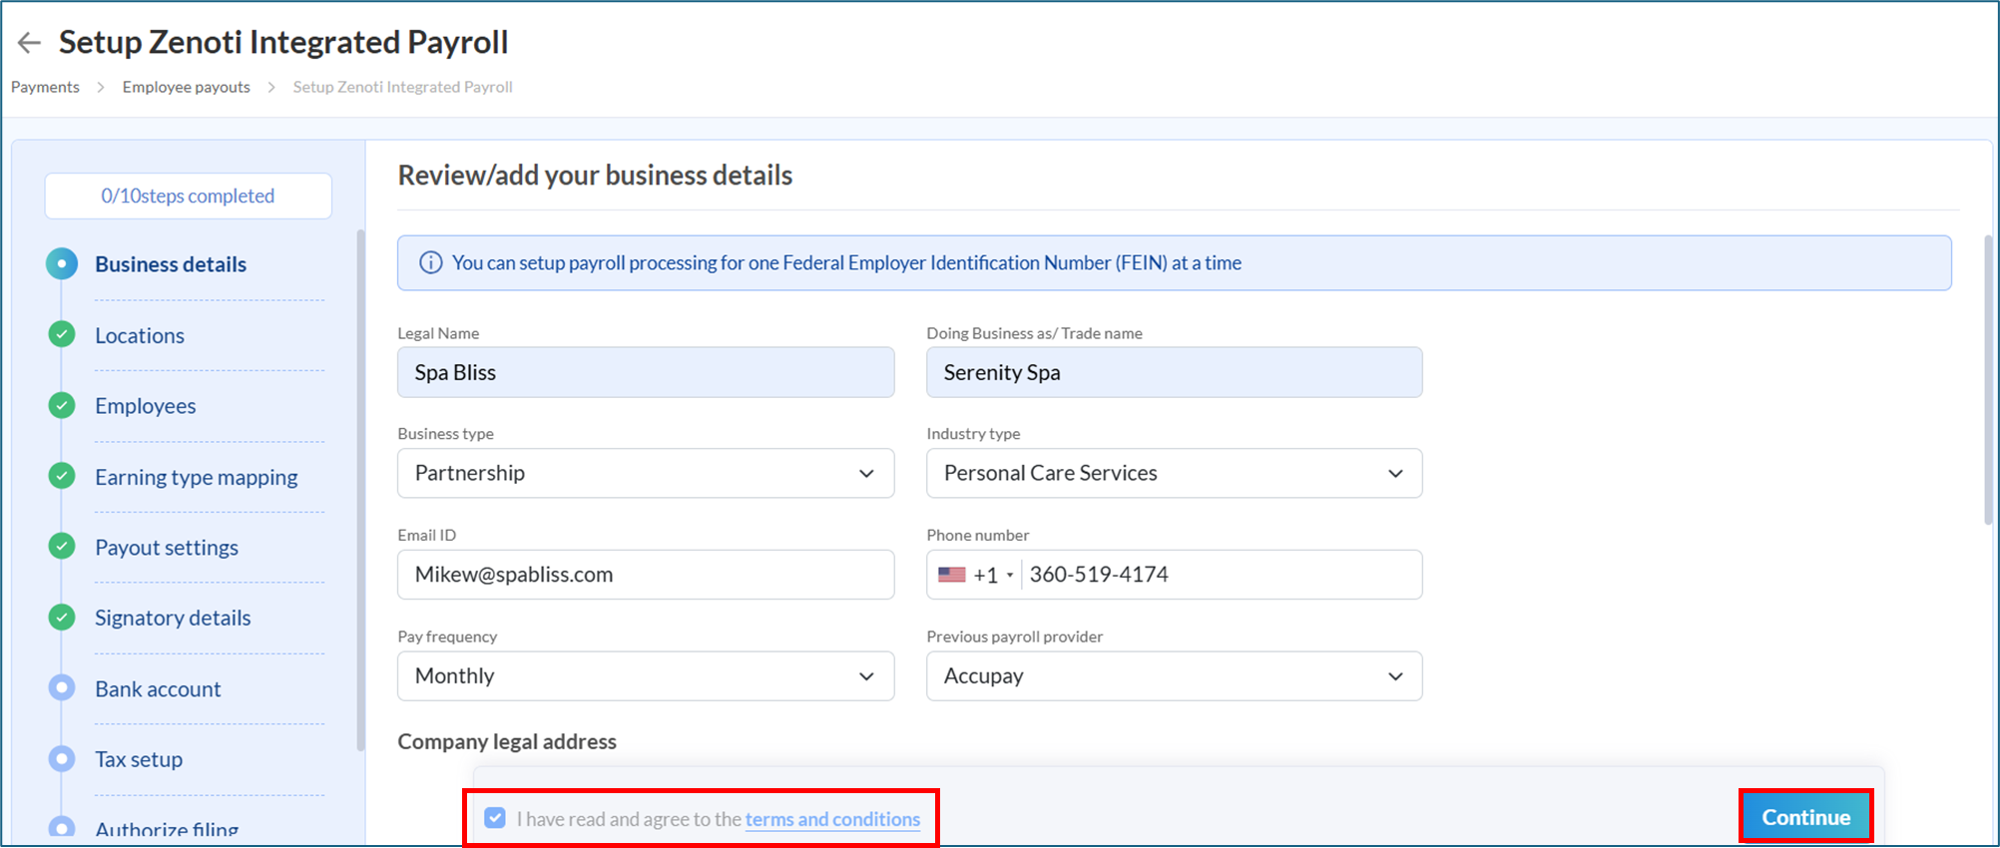The height and width of the screenshot is (848, 2000).
Task: Click green checkmark beside Payout settings
Action: click(62, 546)
